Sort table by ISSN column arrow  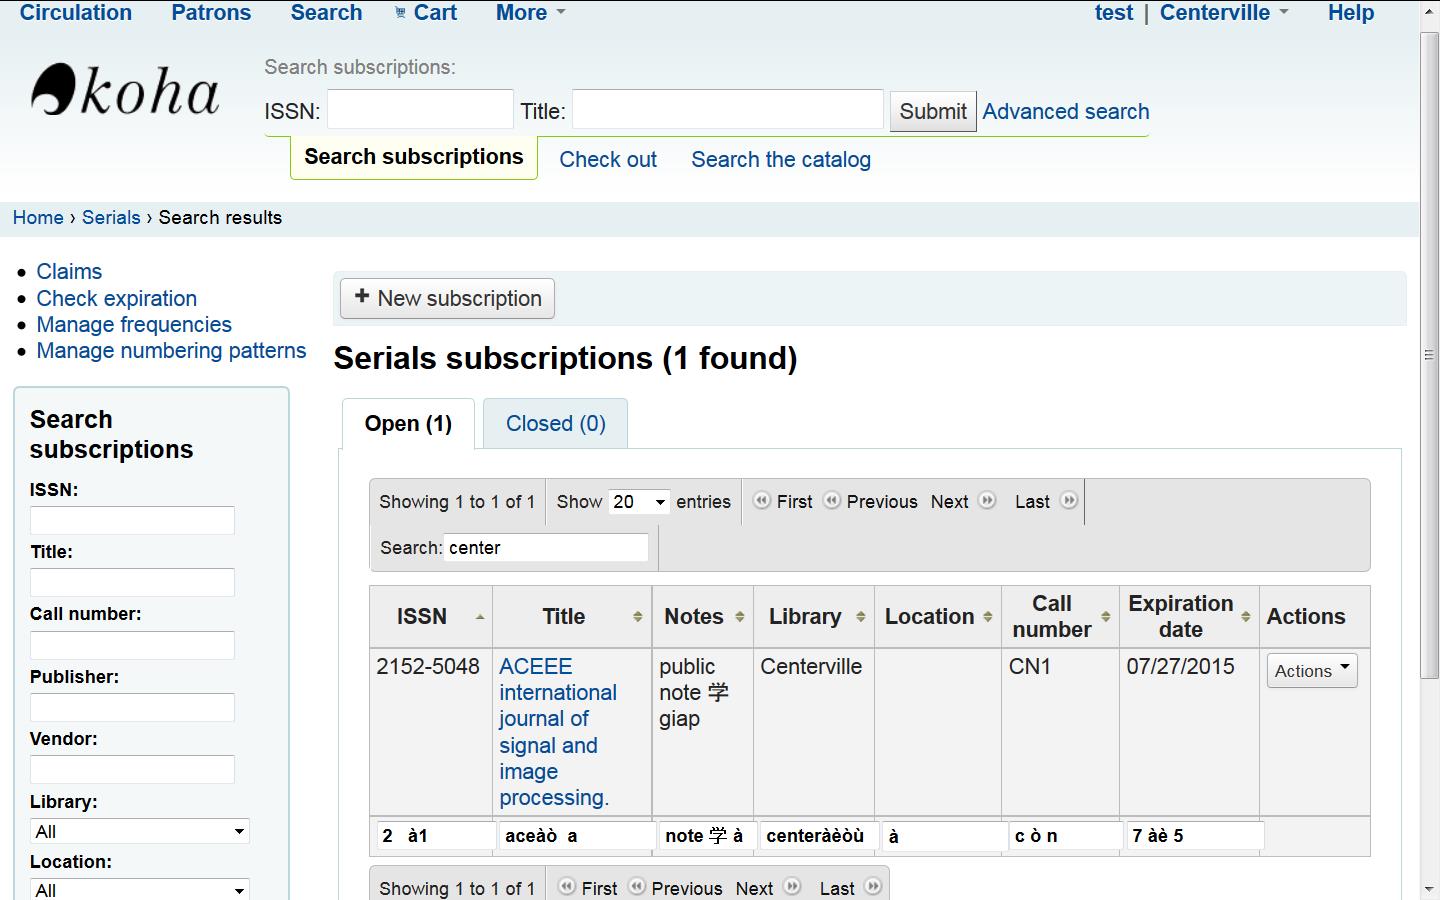(480, 617)
